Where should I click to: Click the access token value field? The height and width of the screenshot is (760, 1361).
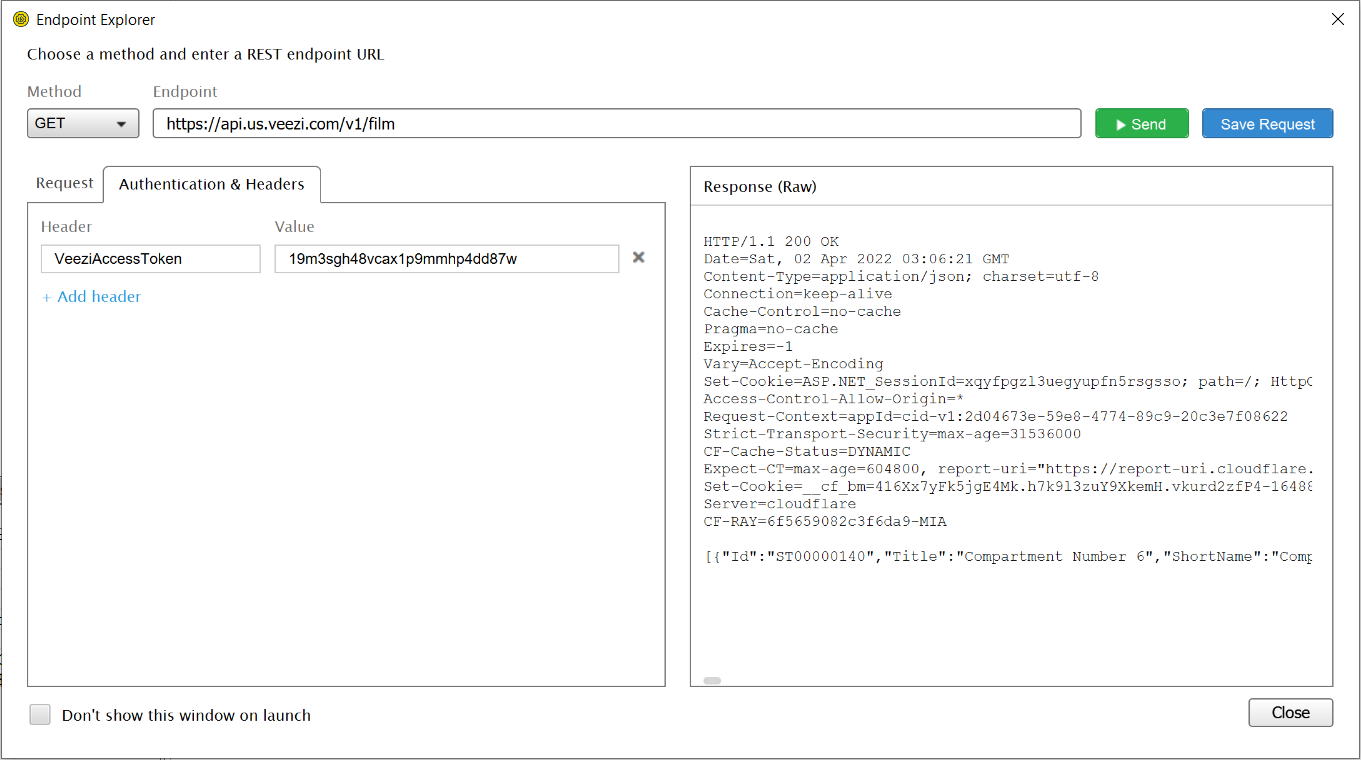point(446,259)
